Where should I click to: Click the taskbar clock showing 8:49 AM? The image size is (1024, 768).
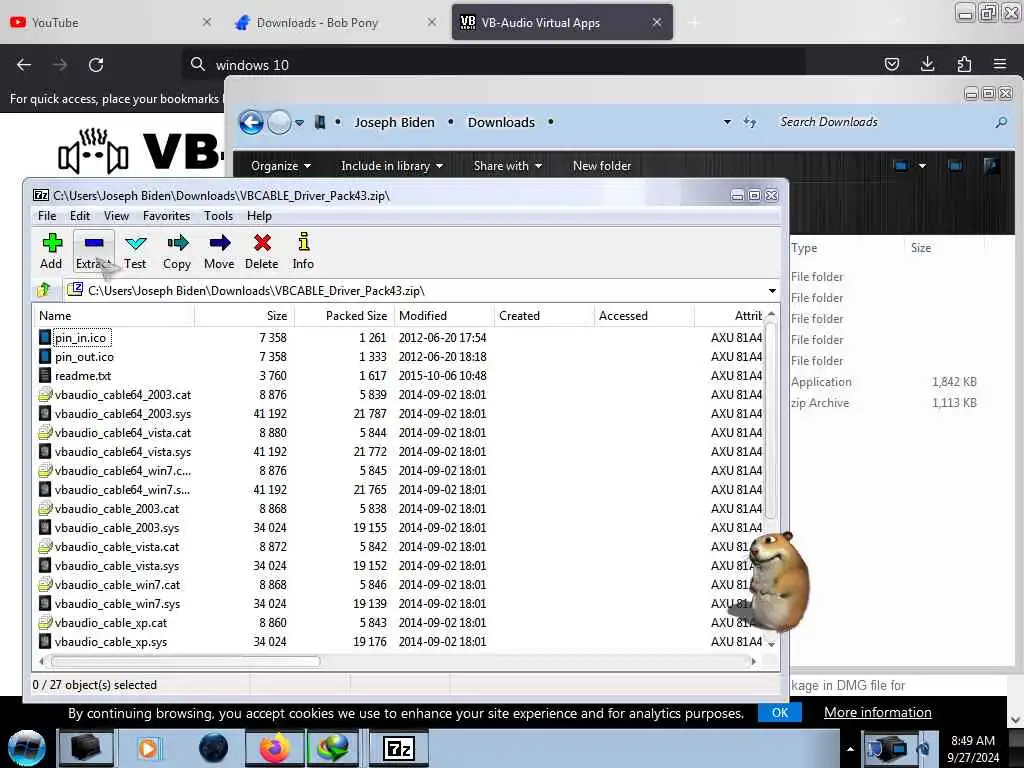pyautogui.click(x=972, y=748)
